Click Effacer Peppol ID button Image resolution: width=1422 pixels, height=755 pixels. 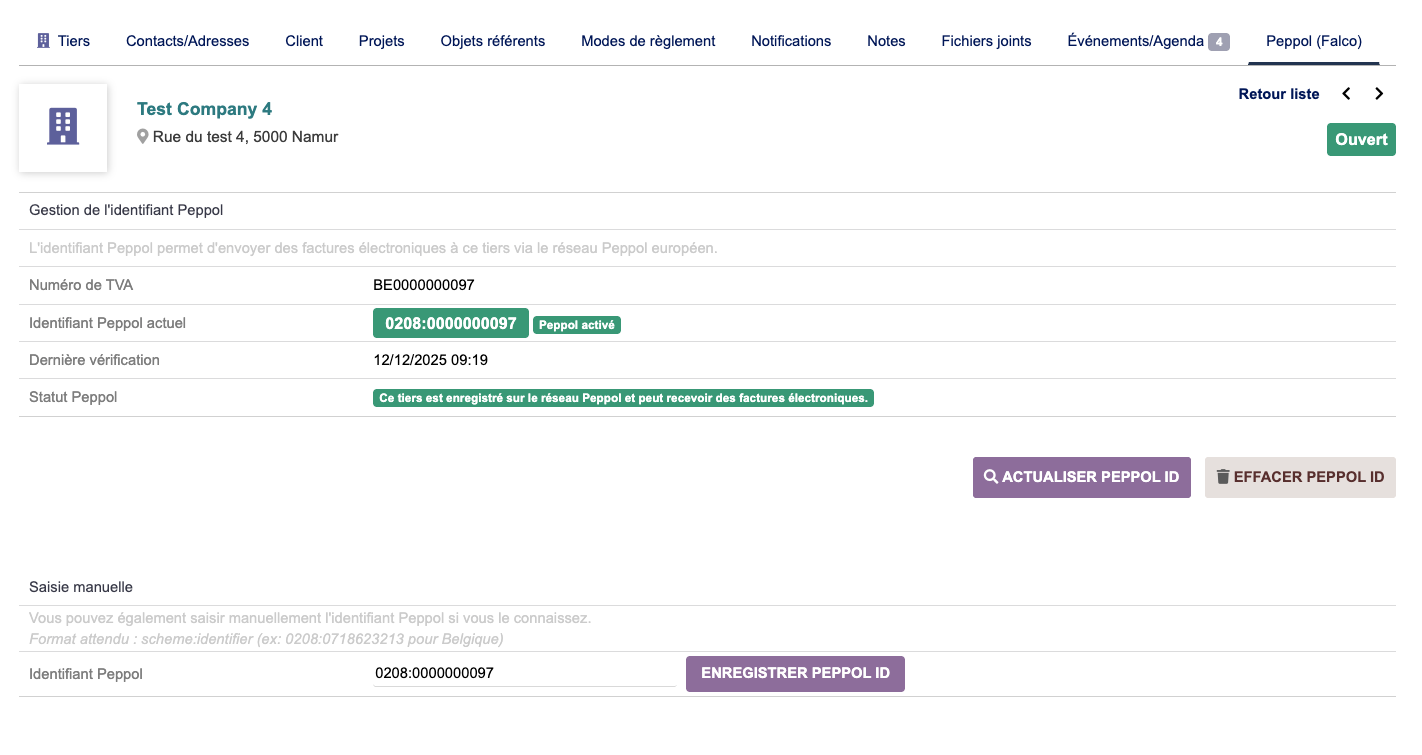tap(1299, 477)
